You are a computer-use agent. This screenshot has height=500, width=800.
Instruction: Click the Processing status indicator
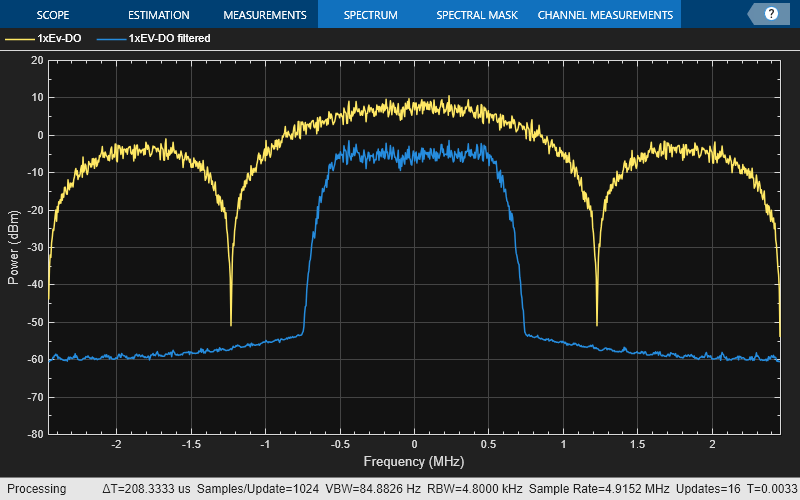pyautogui.click(x=33, y=489)
